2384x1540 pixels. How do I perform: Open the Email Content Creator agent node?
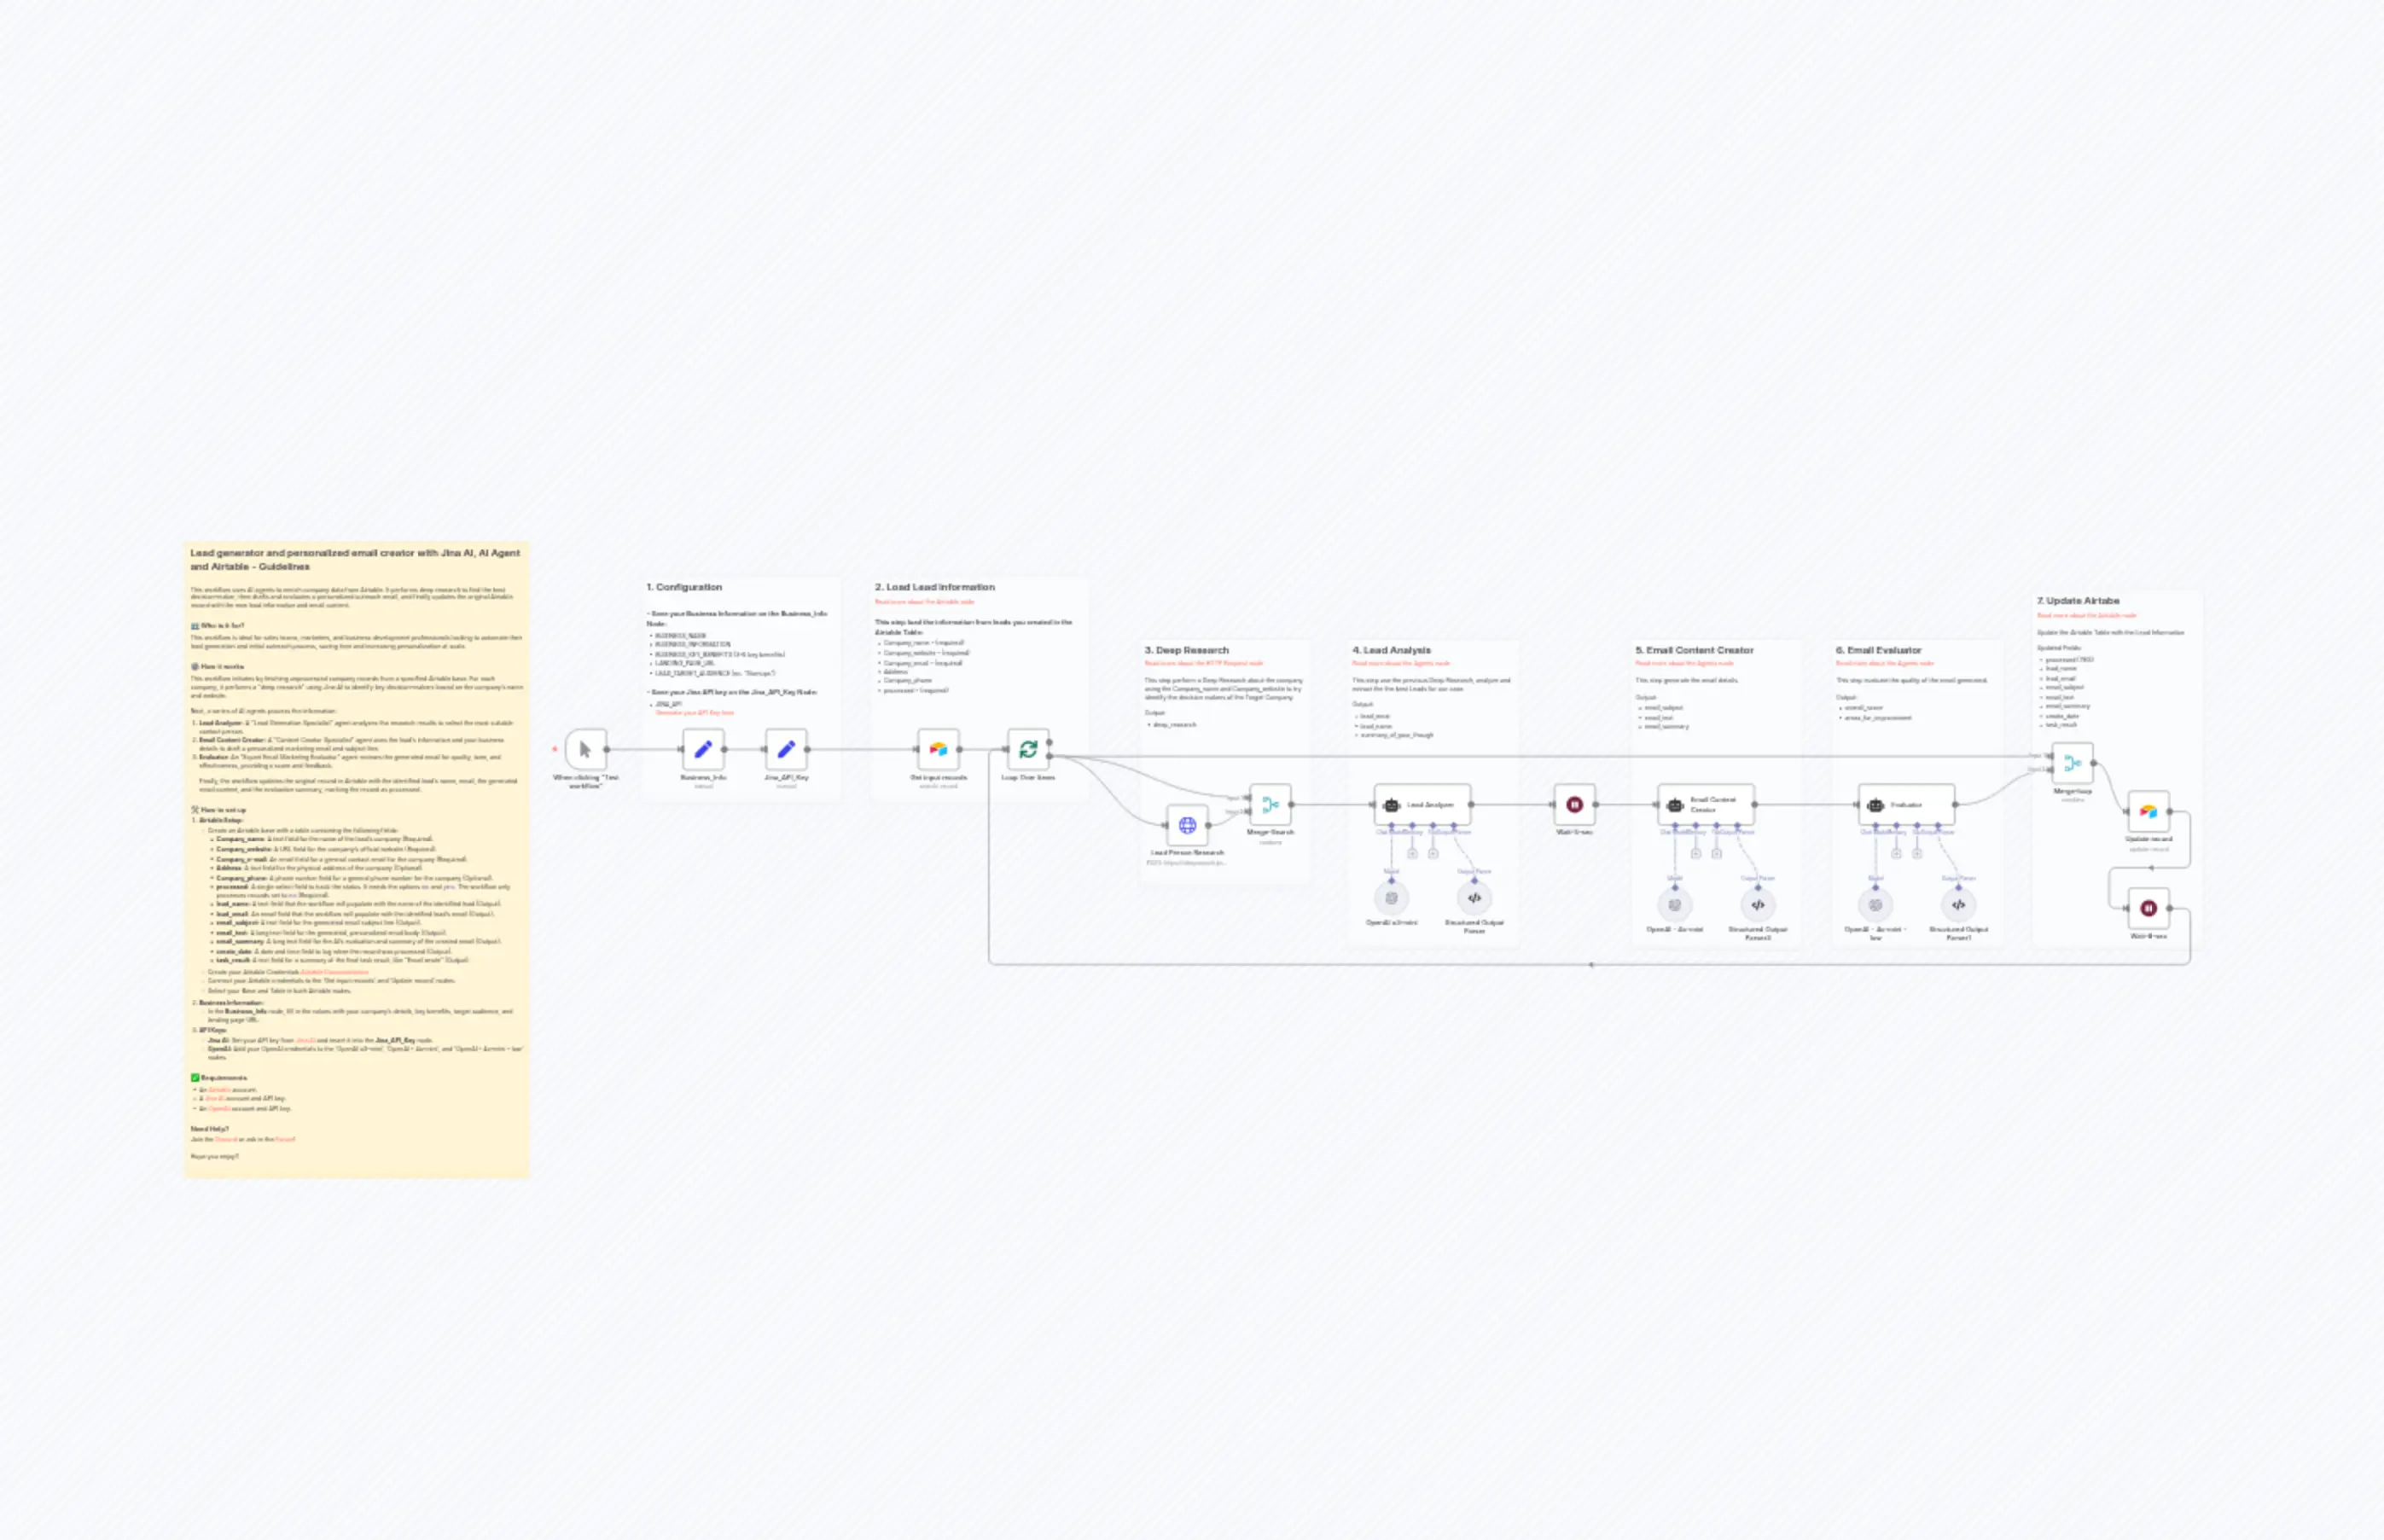1705,805
